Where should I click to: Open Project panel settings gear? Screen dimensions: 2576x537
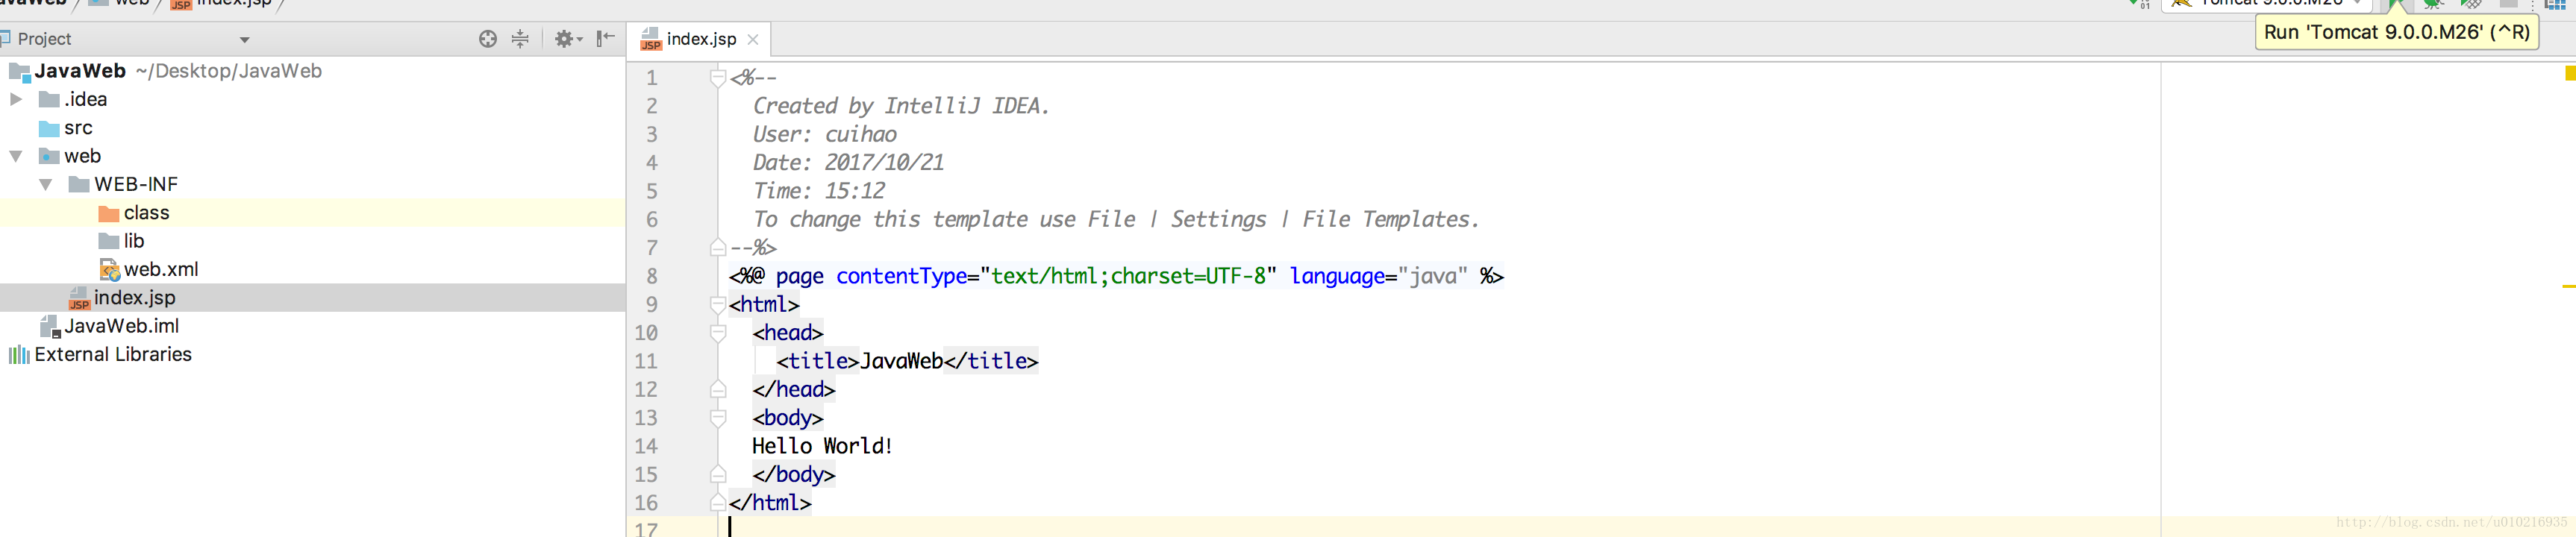(x=567, y=39)
